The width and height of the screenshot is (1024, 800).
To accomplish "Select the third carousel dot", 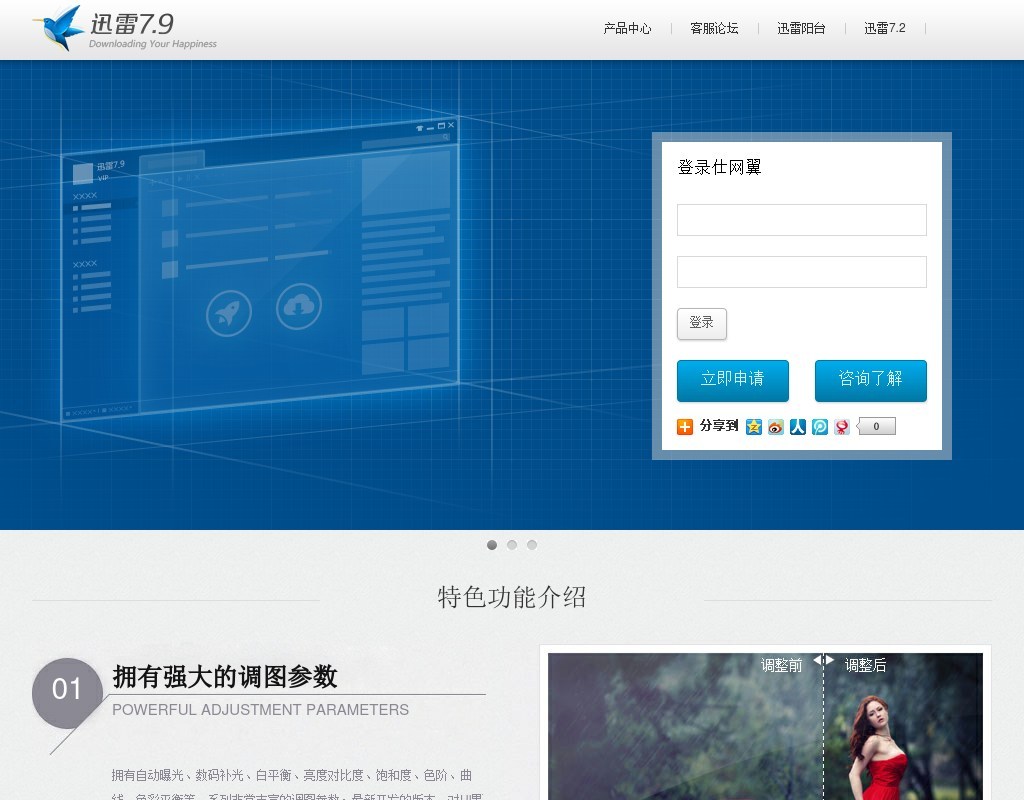I will coord(532,545).
